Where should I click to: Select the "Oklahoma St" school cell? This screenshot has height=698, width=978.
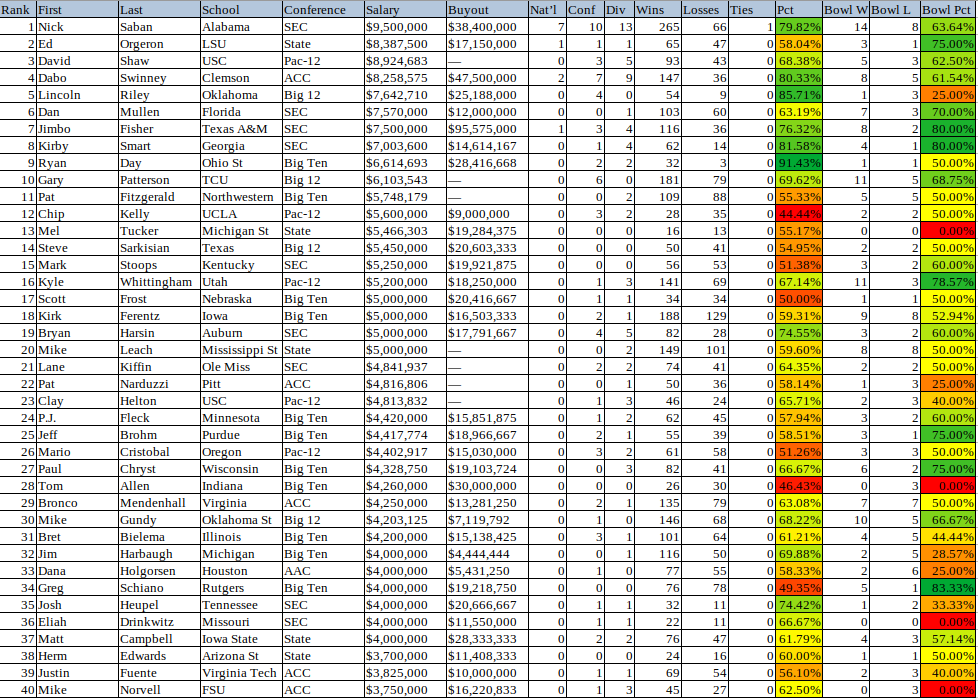(x=241, y=520)
